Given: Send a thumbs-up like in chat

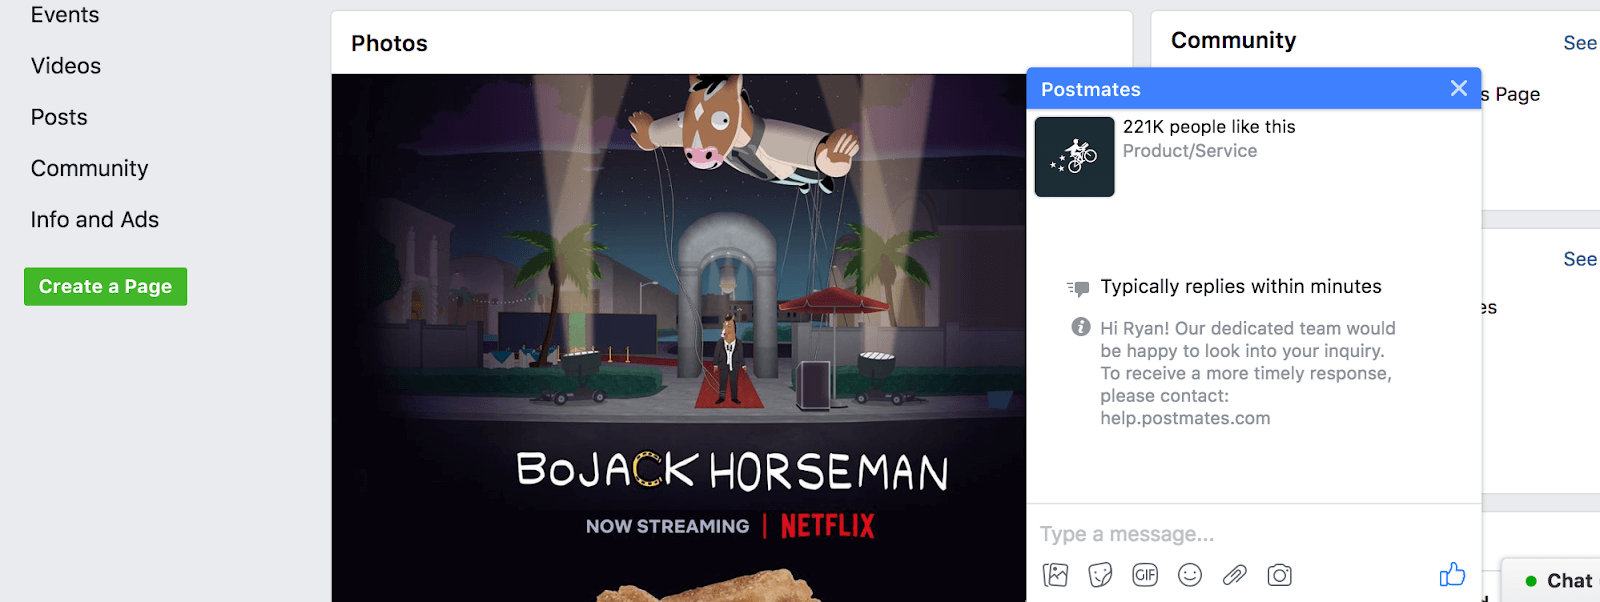Looking at the screenshot, I should (1452, 574).
